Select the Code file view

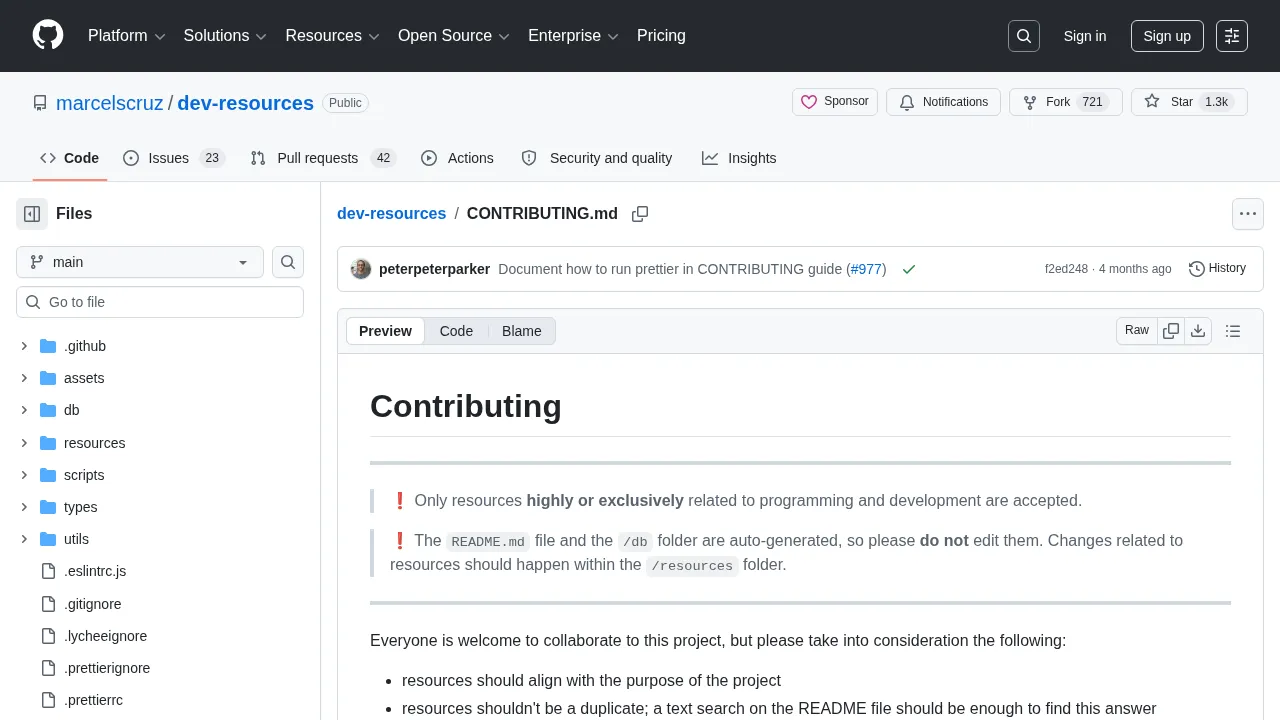click(456, 331)
